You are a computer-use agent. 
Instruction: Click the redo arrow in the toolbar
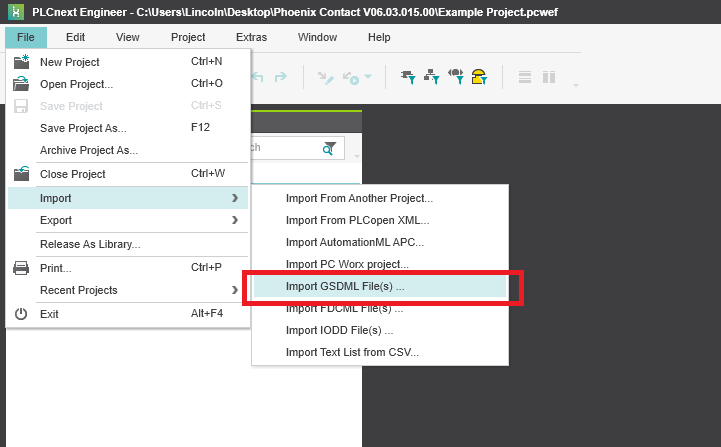point(281,77)
